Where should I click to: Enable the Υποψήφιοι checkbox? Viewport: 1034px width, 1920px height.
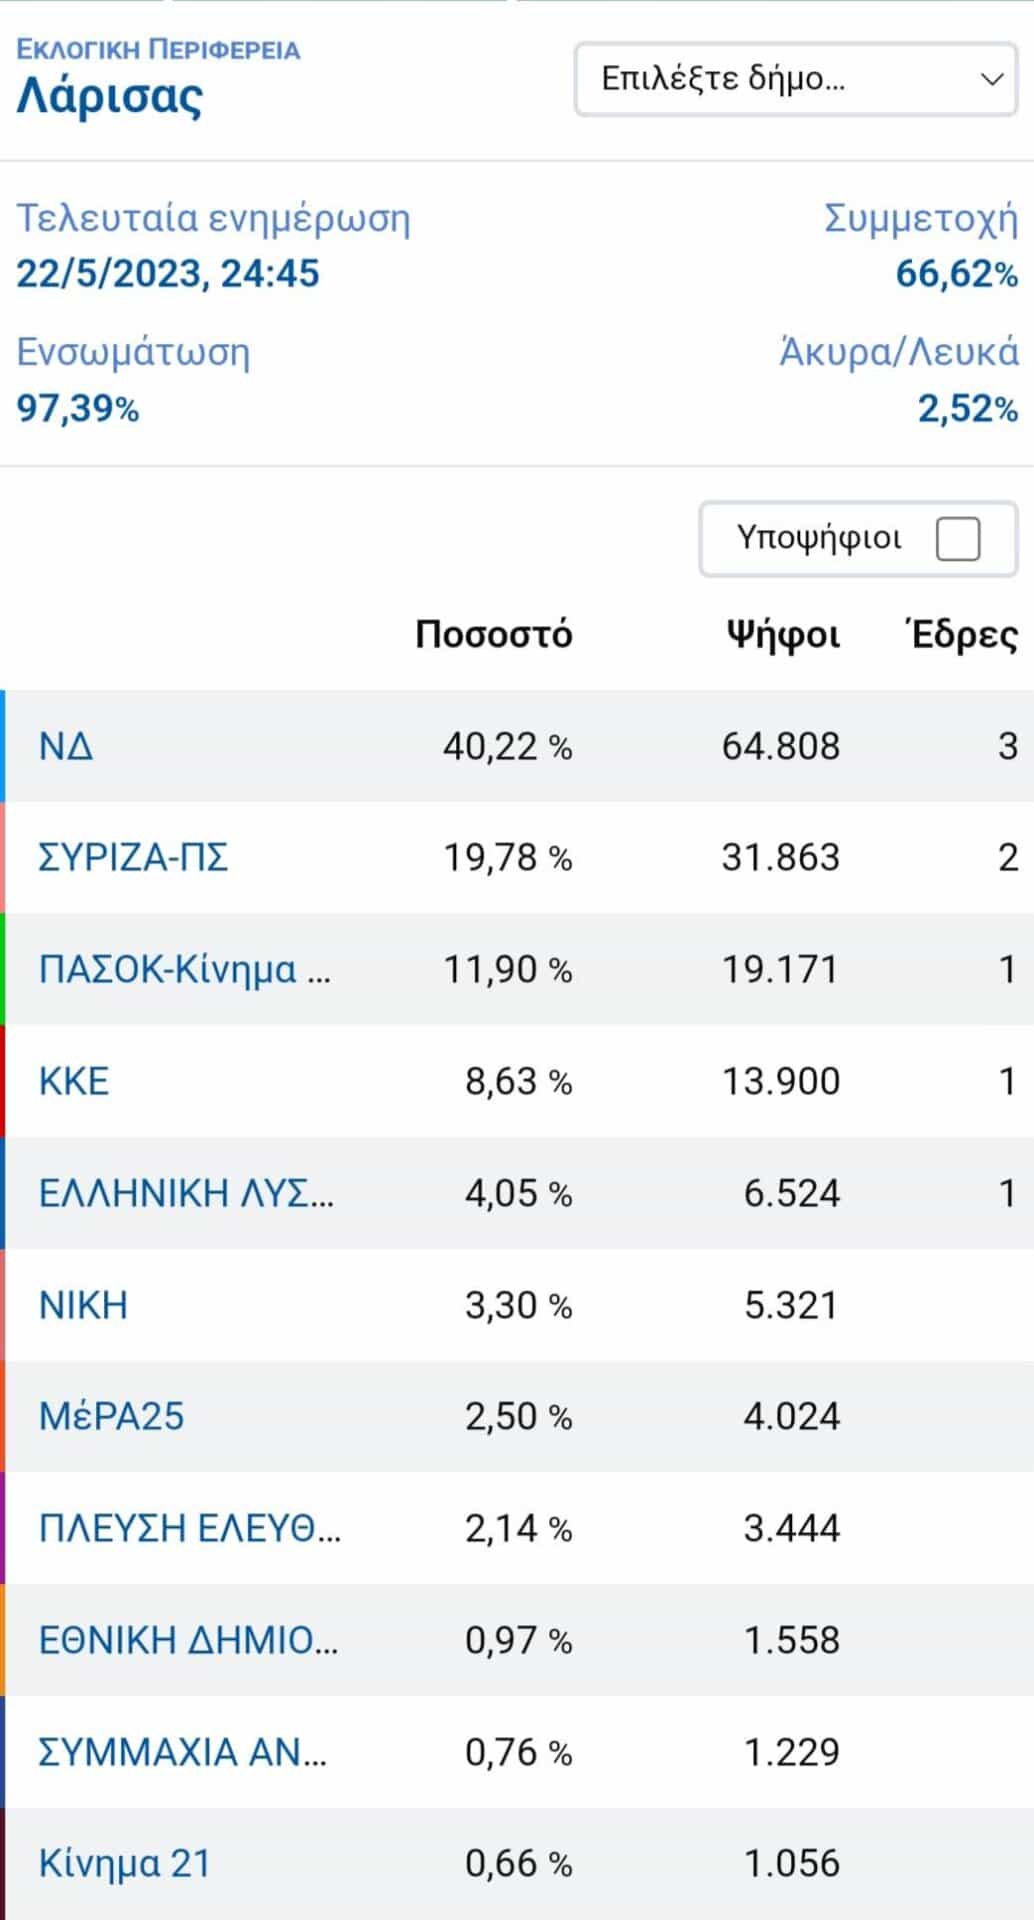(x=958, y=539)
